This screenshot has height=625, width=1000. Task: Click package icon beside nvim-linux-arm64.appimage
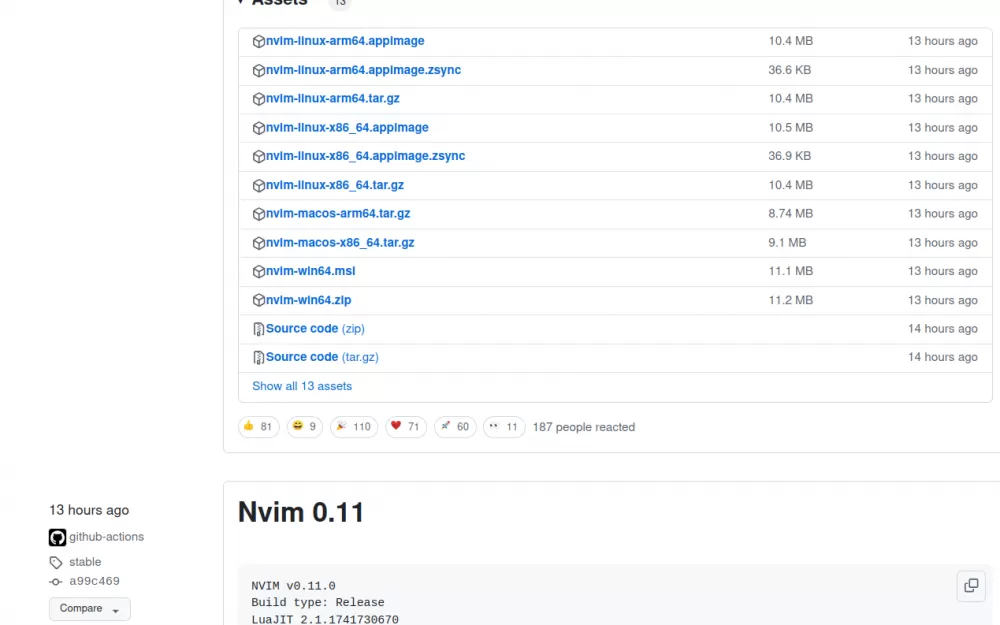tap(258, 41)
